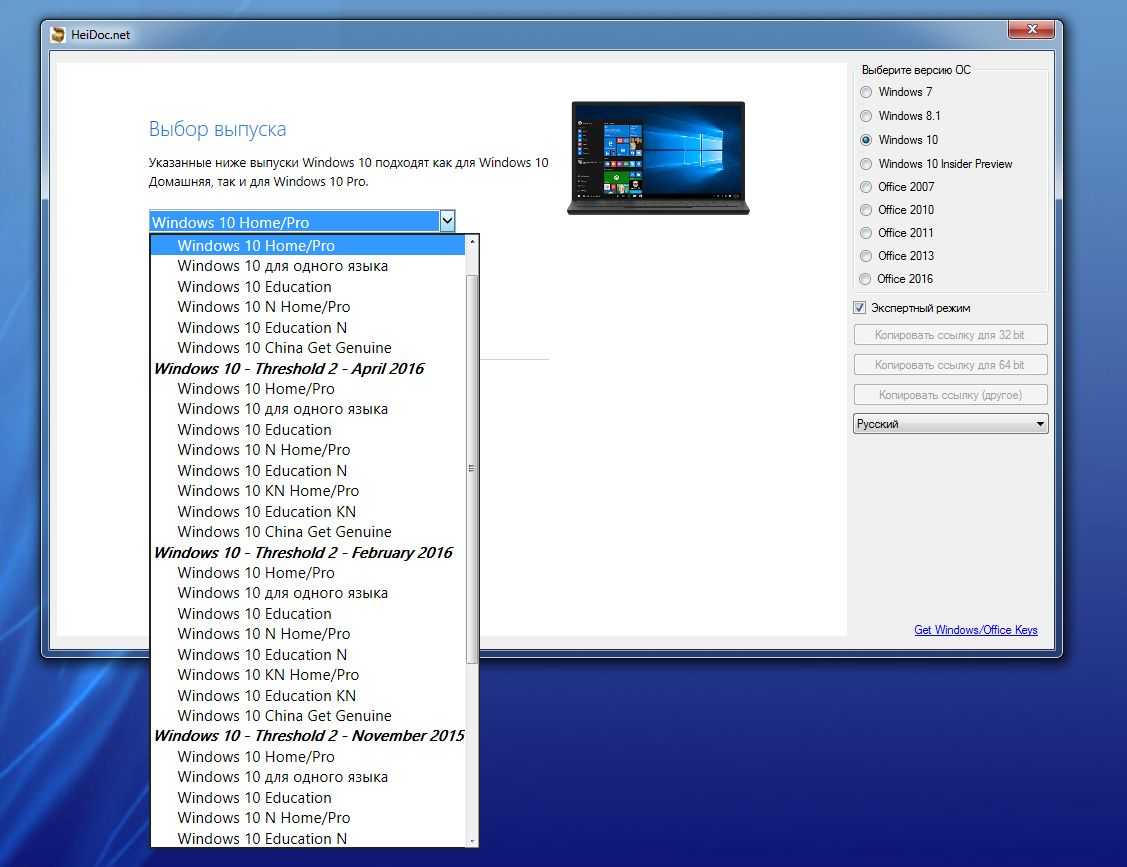Open the Get Windows/Office Keys link
The image size is (1127, 867).
[x=975, y=630]
